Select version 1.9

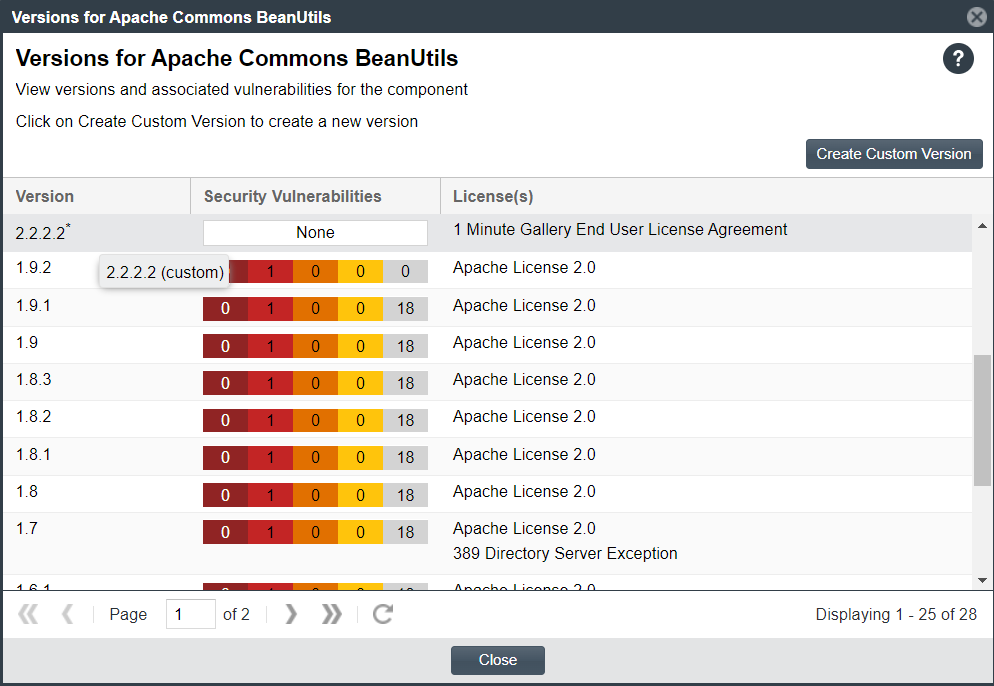tap(27, 342)
